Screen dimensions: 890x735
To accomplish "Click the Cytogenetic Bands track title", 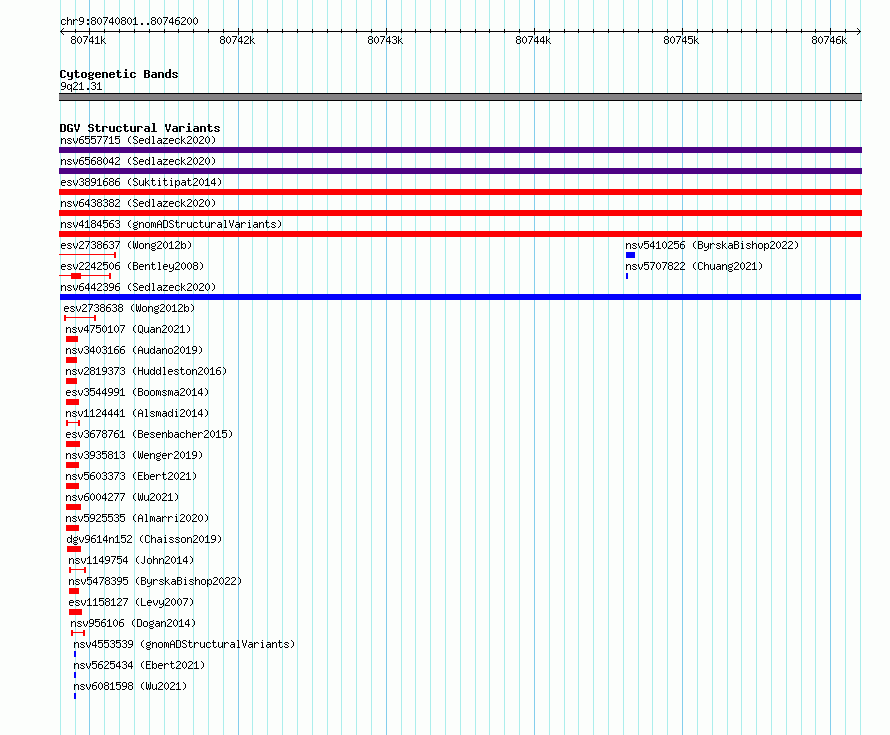I will pos(119,74).
